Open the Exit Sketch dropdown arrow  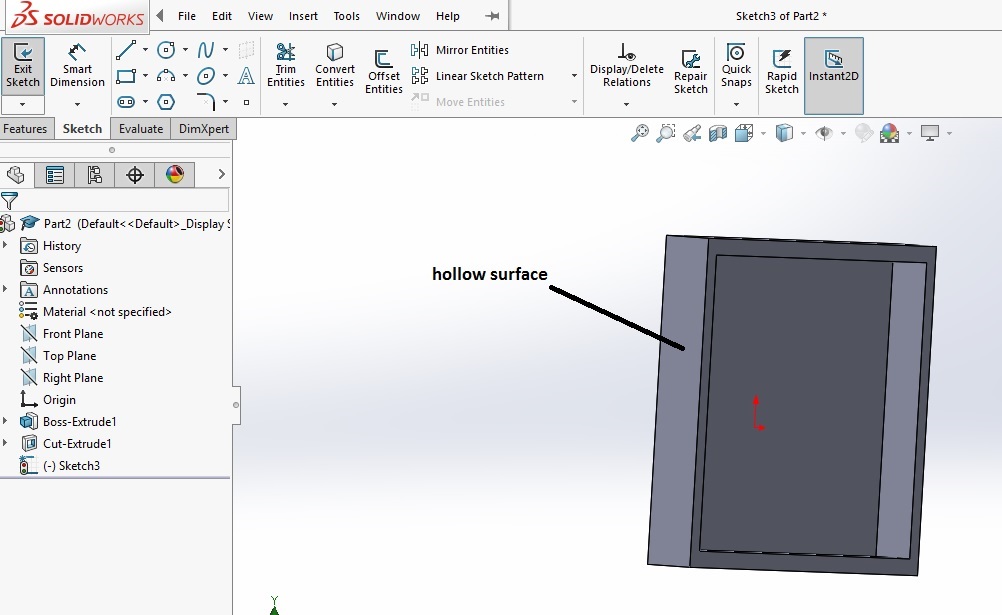coord(22,104)
